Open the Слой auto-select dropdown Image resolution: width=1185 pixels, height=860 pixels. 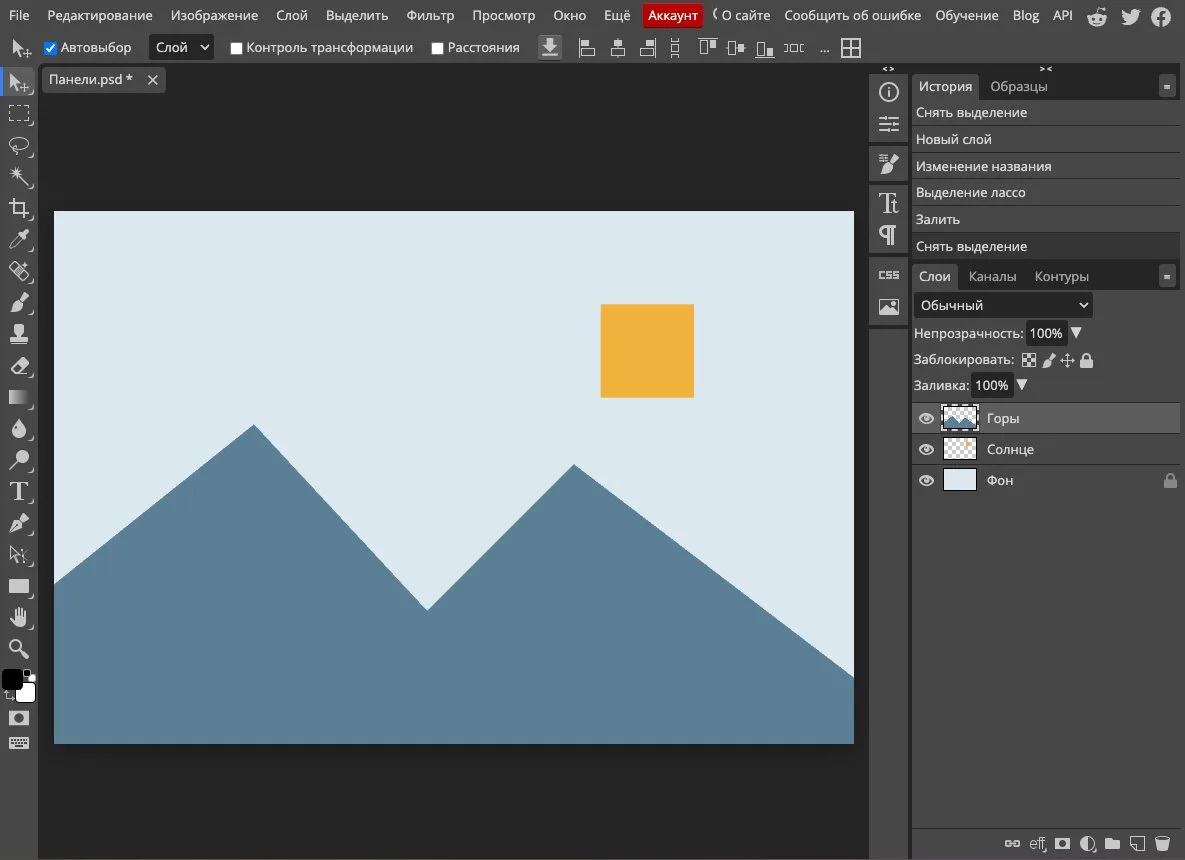[181, 48]
